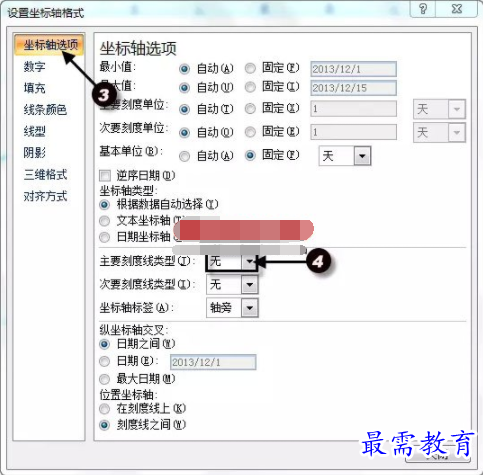Viewport: 483px width, 475px height.
Task: Close the 设置坐标轴格式 dialog
Action: tap(457, 9)
